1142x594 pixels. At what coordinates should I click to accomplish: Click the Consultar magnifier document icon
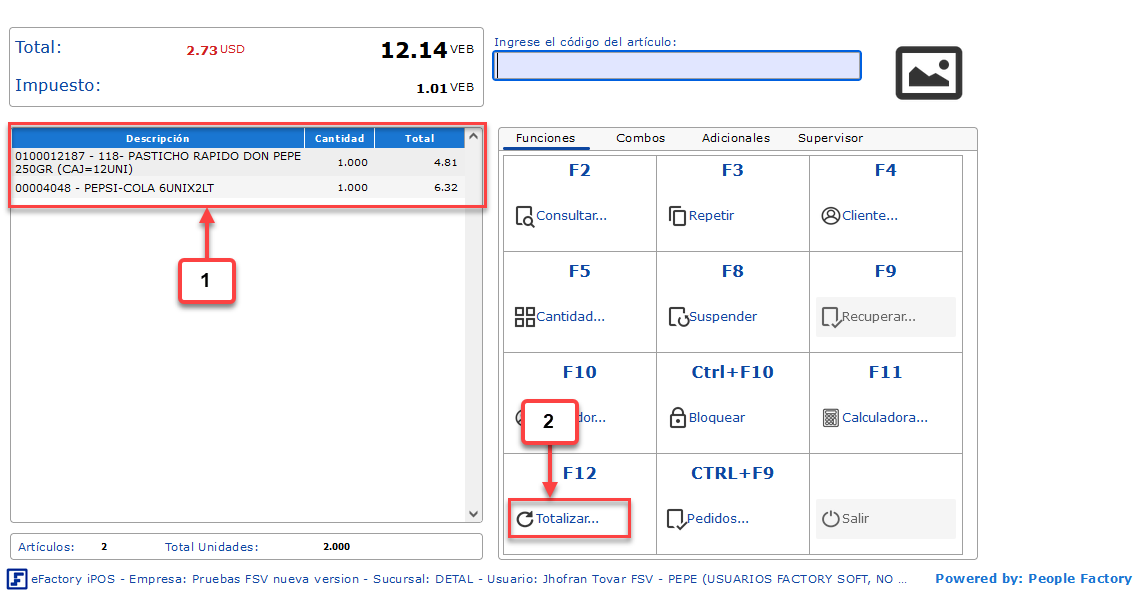[x=524, y=216]
